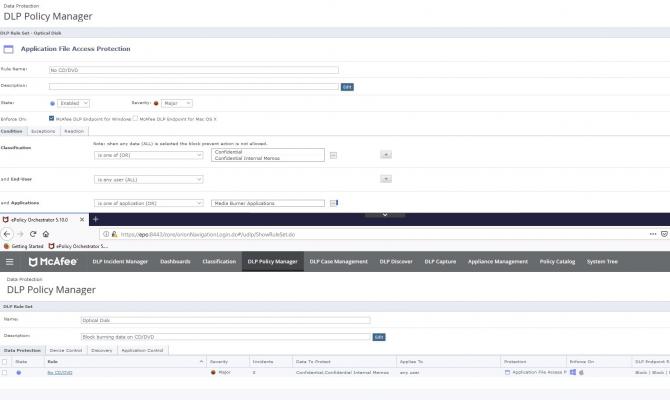Open the Discovery tab
This screenshot has width=670, height=400.
pos(102,350)
